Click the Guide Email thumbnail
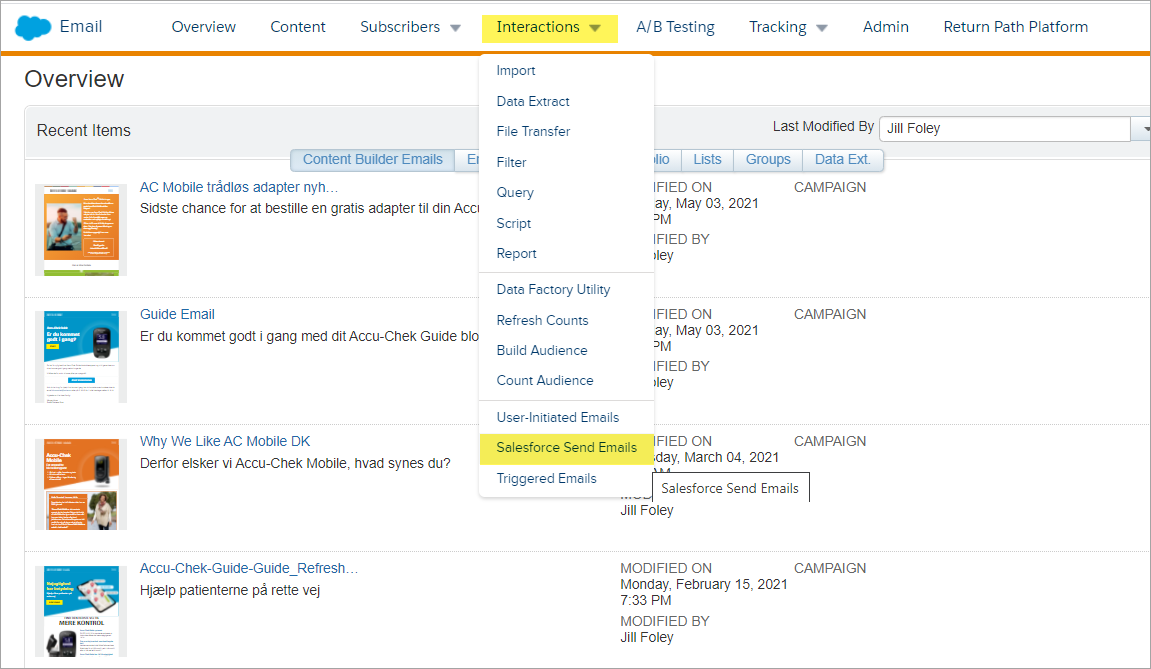The image size is (1151, 669). [81, 357]
